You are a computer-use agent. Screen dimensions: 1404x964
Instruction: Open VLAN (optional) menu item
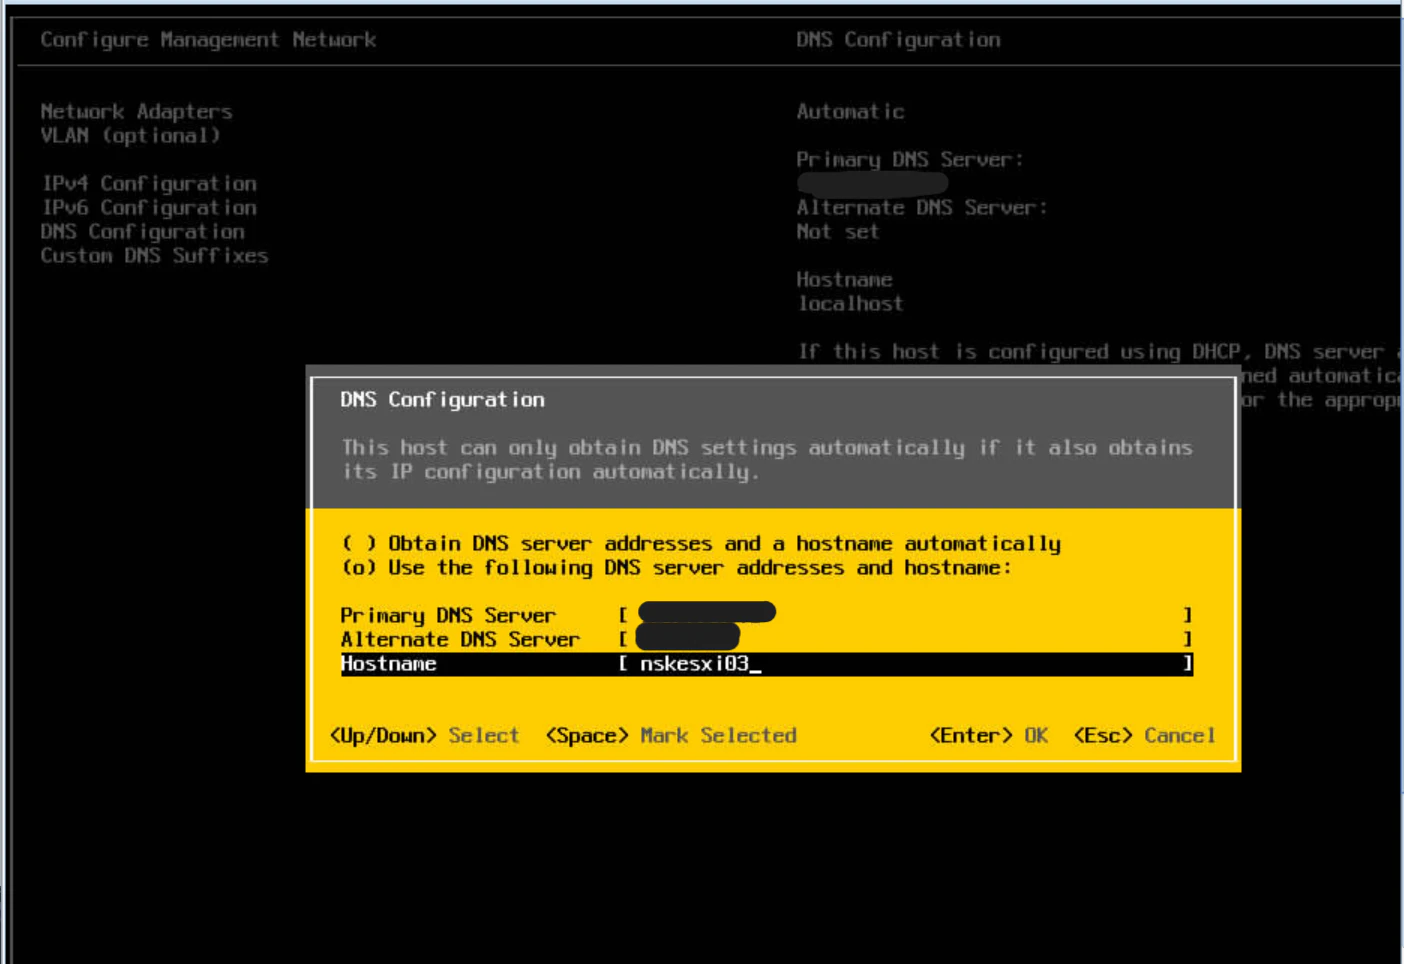pyautogui.click(x=130, y=136)
